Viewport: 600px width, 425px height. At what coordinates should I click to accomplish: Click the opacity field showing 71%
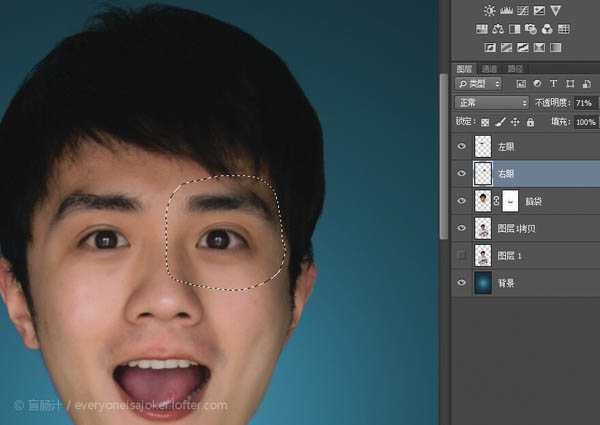coord(585,103)
